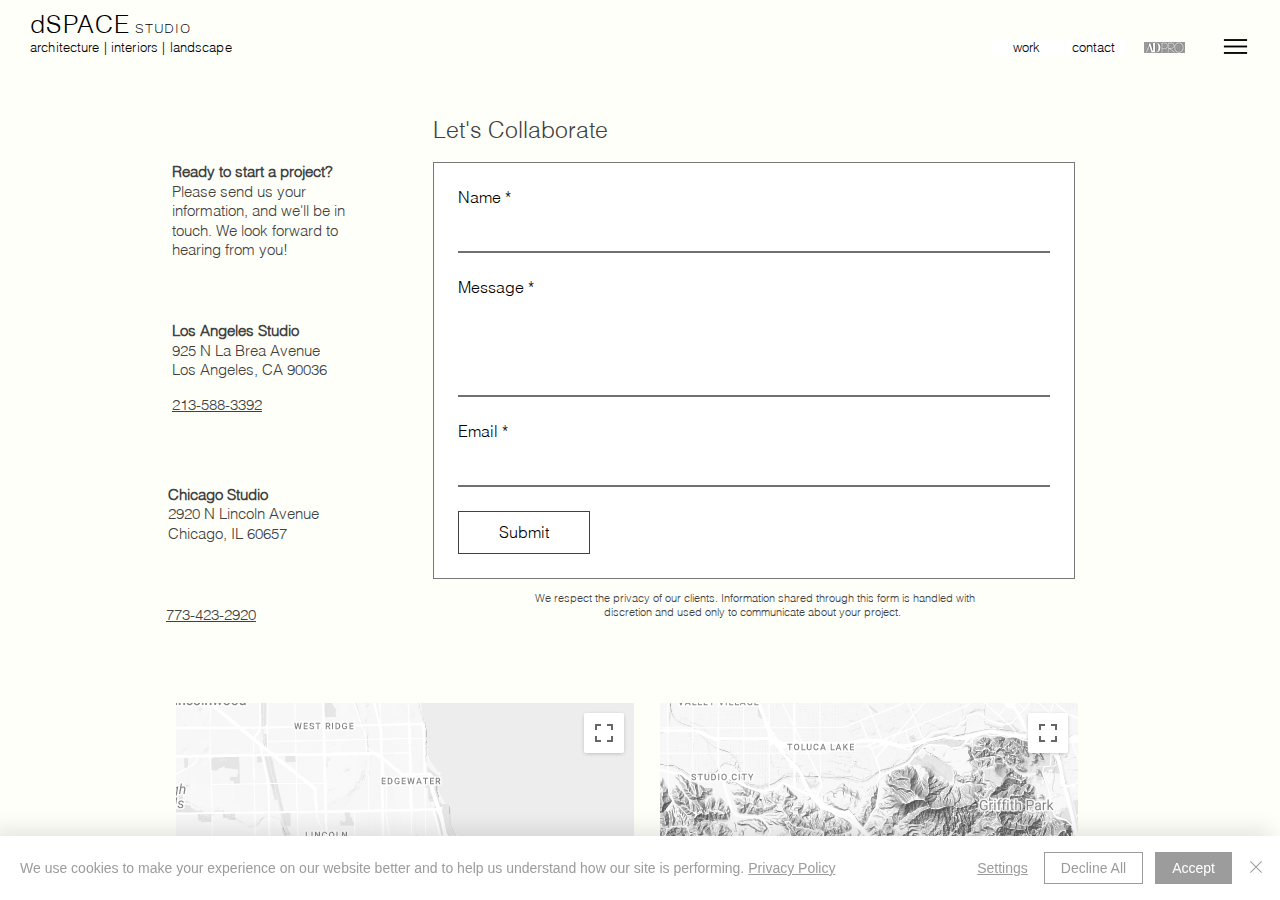
Task: Click 'West Ridge' label on Chicago map
Action: [x=324, y=726]
